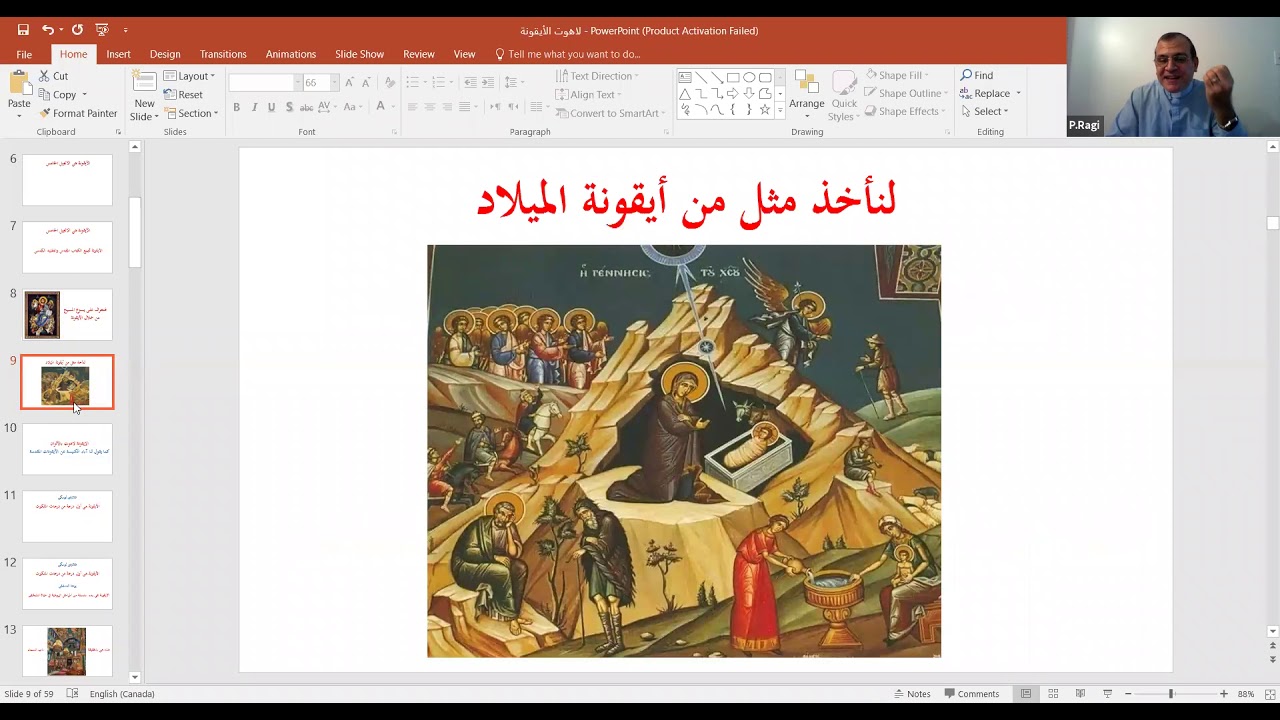
Task: Start Slide Show from status bar
Action: 1107,694
